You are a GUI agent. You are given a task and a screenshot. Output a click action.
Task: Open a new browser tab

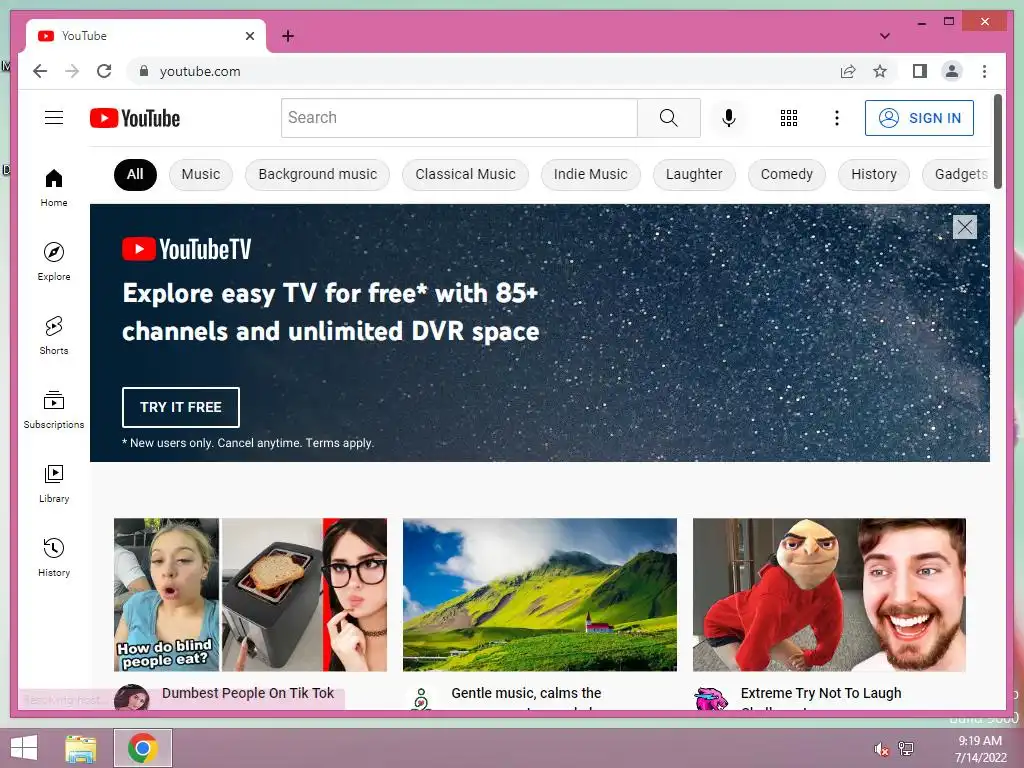click(288, 36)
